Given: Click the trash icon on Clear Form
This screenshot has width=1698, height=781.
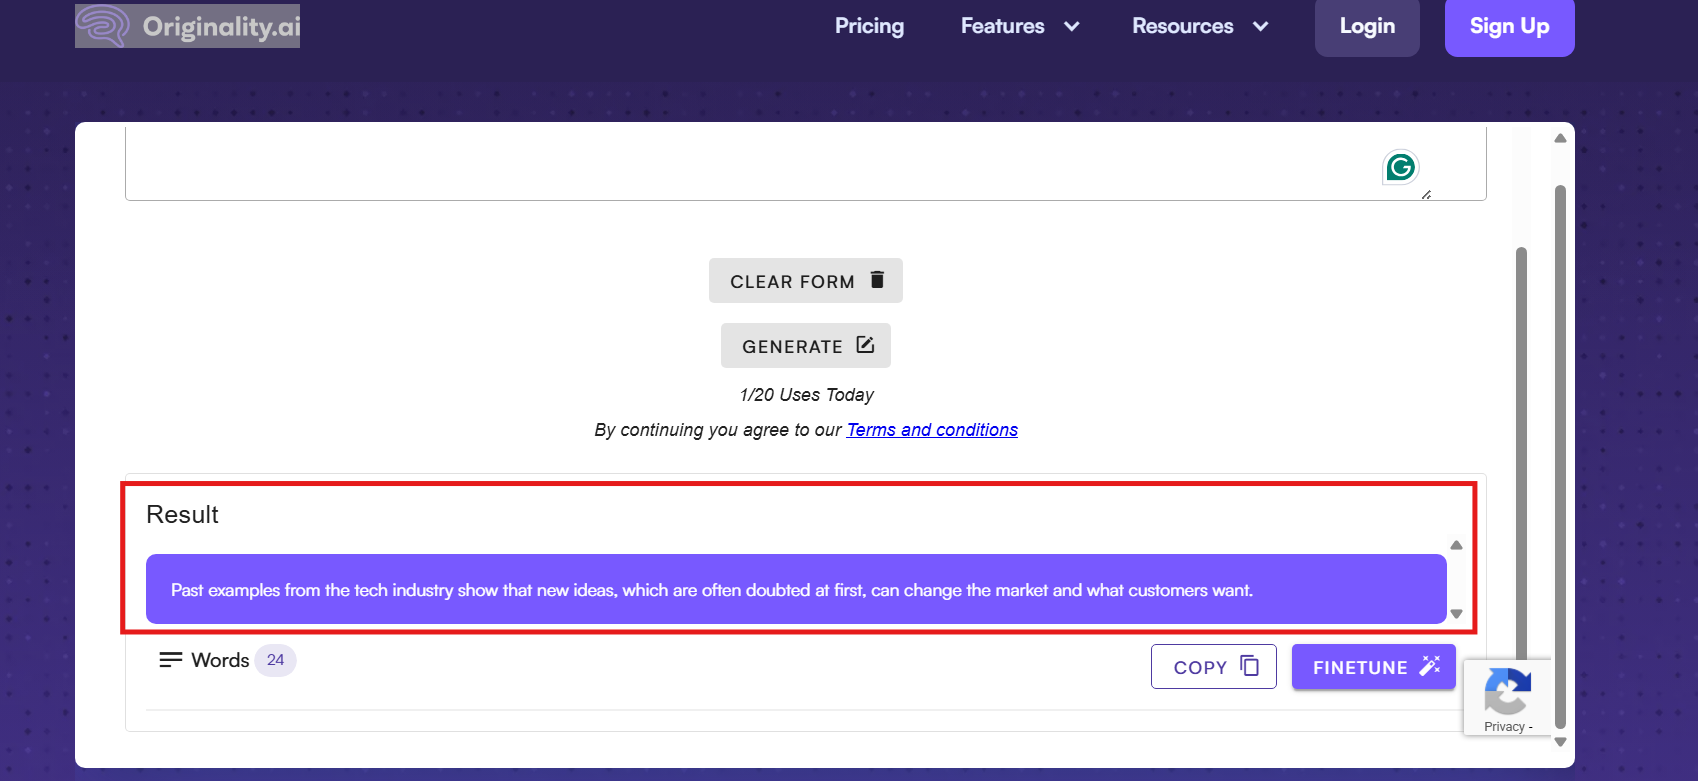Looking at the screenshot, I should 877,280.
